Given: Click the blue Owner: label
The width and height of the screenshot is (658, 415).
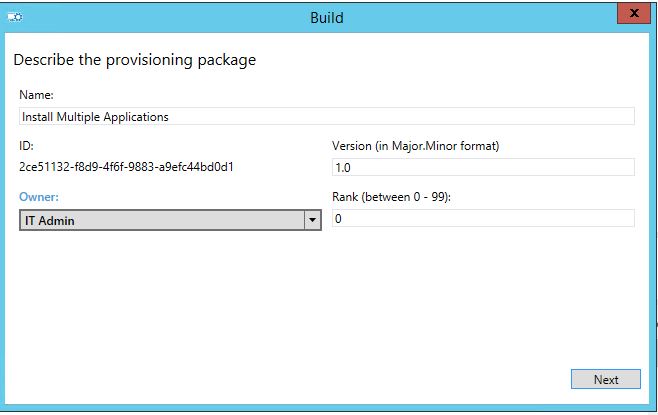Looking at the screenshot, I should point(39,197).
